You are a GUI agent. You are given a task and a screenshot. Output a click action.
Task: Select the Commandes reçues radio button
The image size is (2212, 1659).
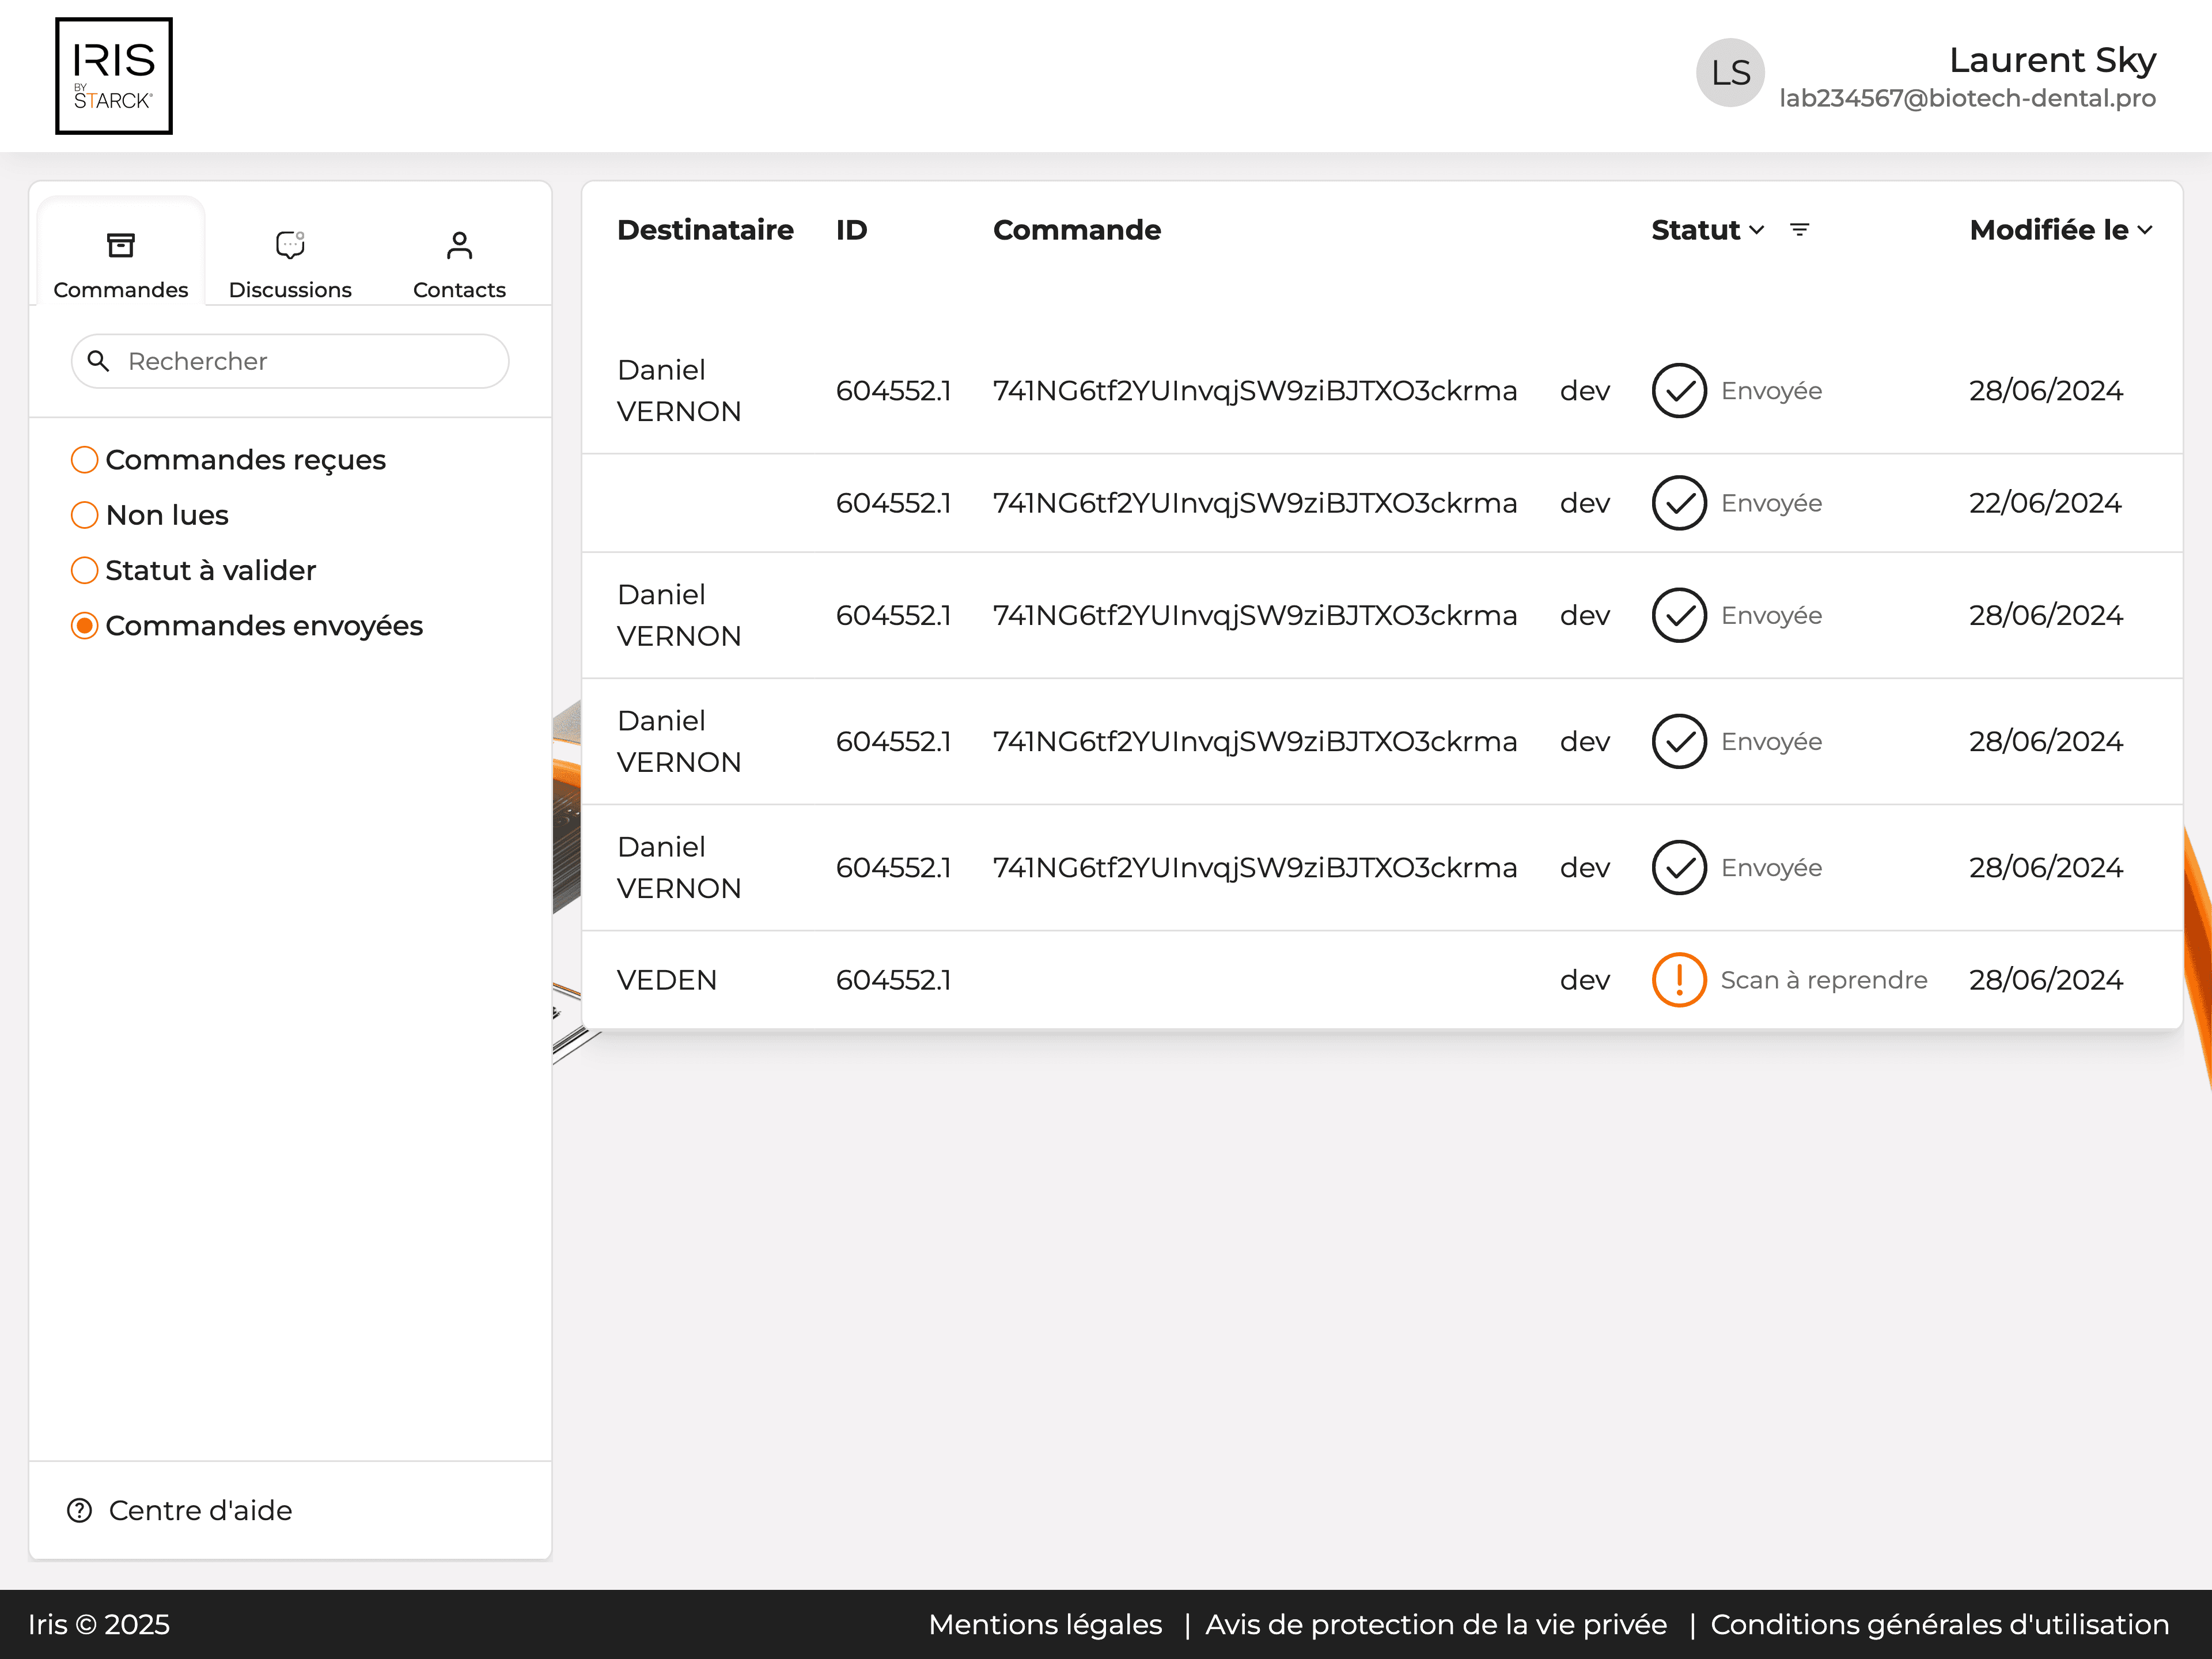click(x=84, y=459)
